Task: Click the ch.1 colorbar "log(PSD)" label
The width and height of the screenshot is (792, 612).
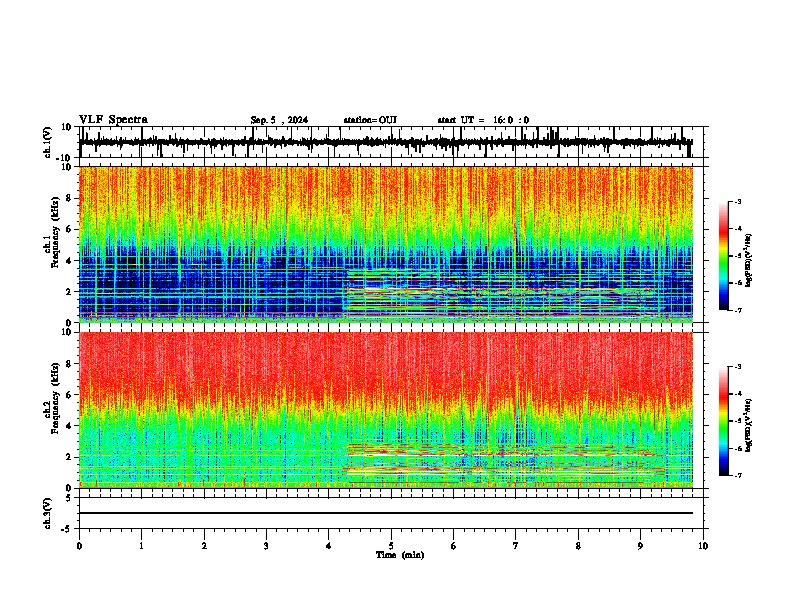Action: click(749, 260)
